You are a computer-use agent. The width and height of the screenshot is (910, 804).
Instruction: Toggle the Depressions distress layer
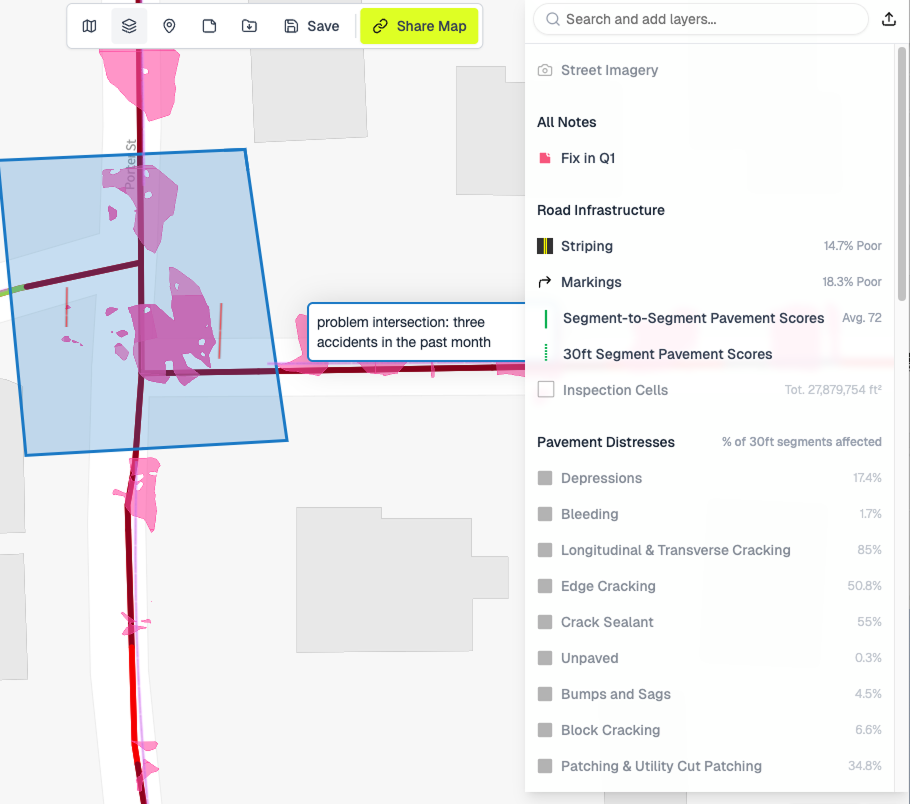pyautogui.click(x=545, y=478)
